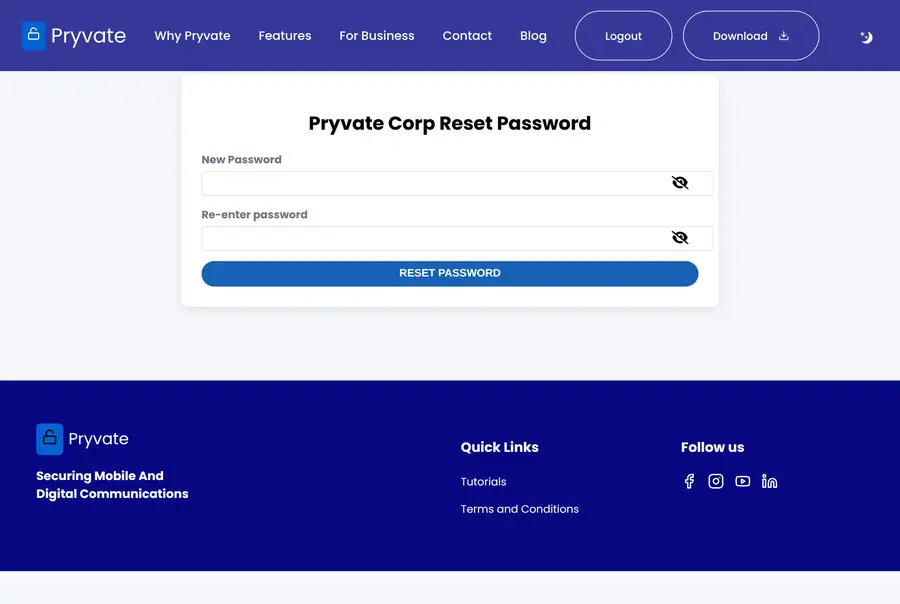
Task: Open For Business navigation item
Action: click(x=377, y=36)
